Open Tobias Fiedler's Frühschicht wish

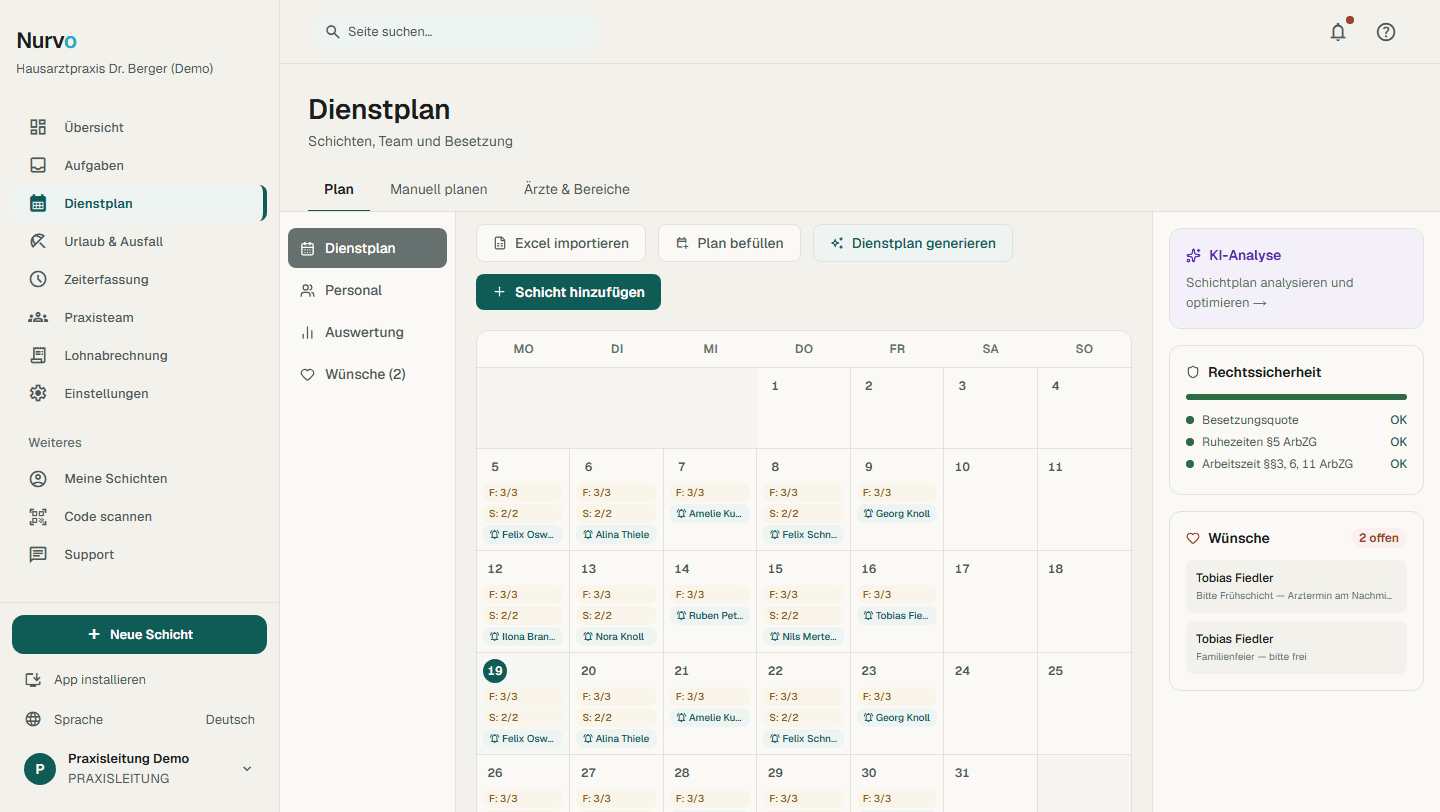click(1296, 587)
